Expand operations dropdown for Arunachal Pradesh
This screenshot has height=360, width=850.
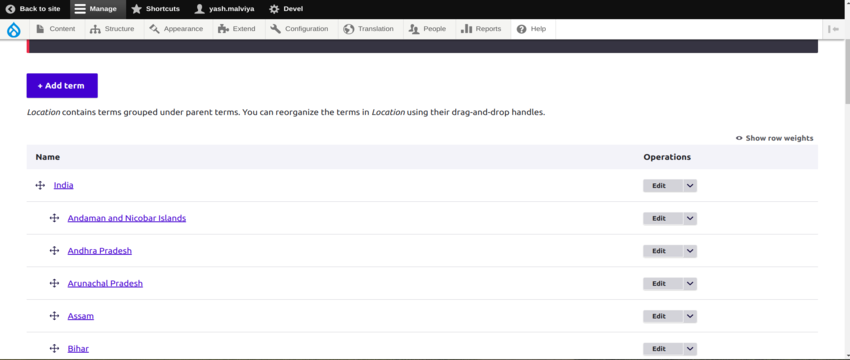pyautogui.click(x=690, y=284)
